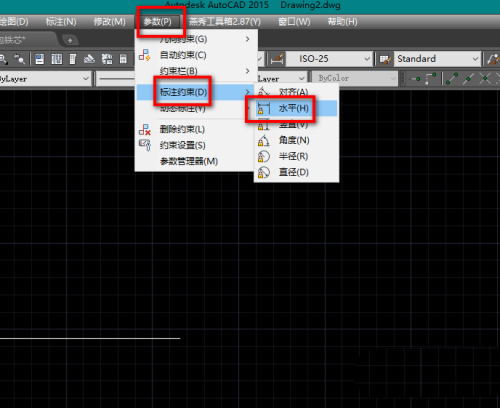500x408 pixels.
Task: Open the 标注(N) menu
Action: coord(61,22)
